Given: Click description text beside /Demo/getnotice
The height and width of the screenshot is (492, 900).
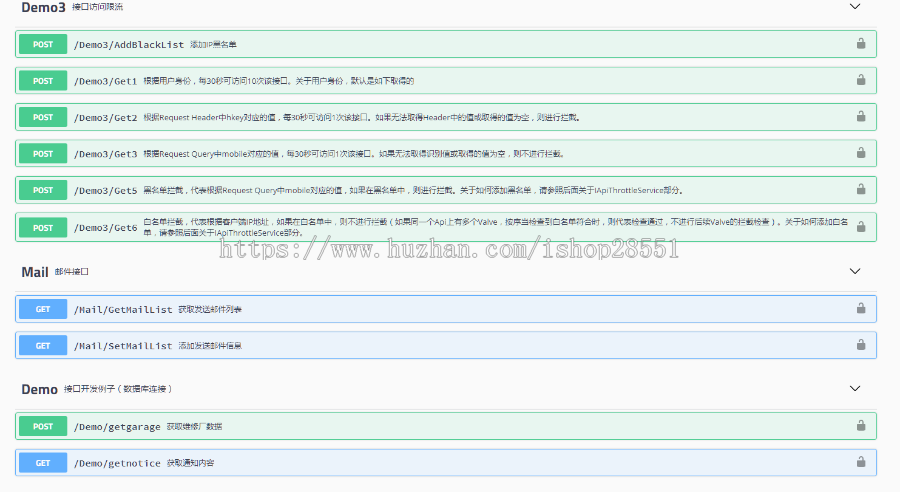Looking at the screenshot, I should tap(190, 463).
